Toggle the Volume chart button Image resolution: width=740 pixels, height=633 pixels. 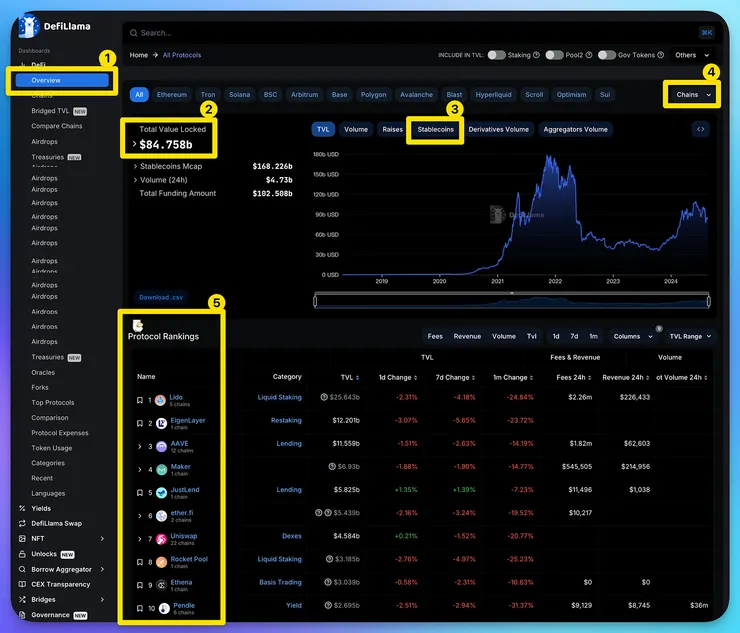pos(356,129)
